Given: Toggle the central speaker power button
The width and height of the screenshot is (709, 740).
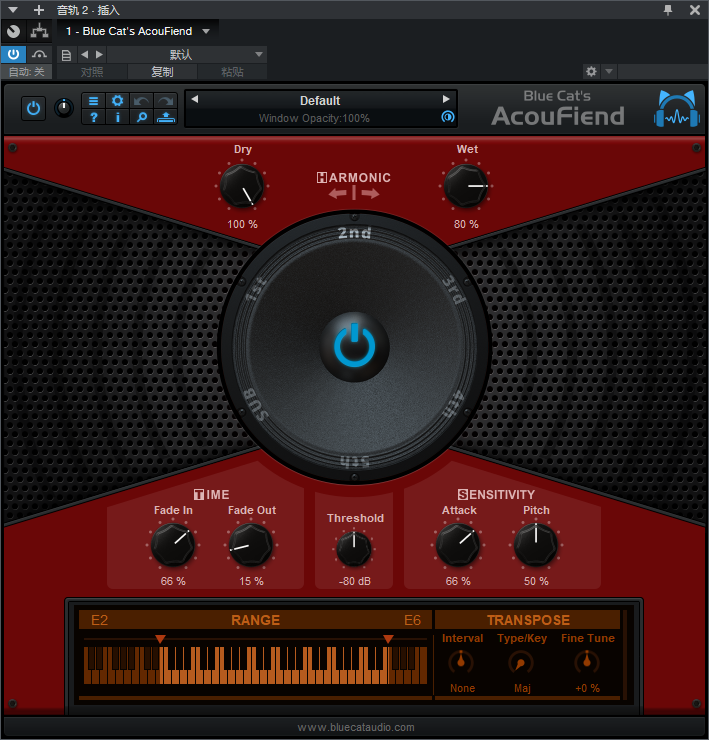Looking at the screenshot, I should [x=354, y=346].
